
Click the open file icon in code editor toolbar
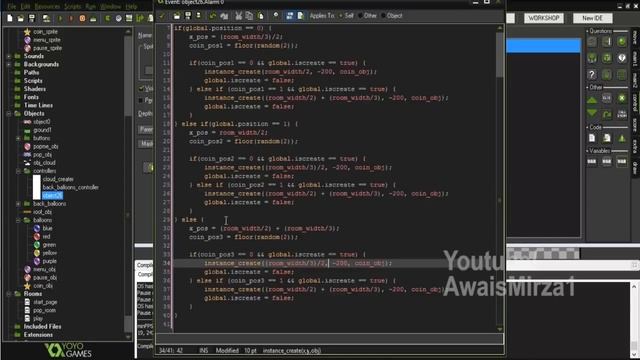pos(177,16)
